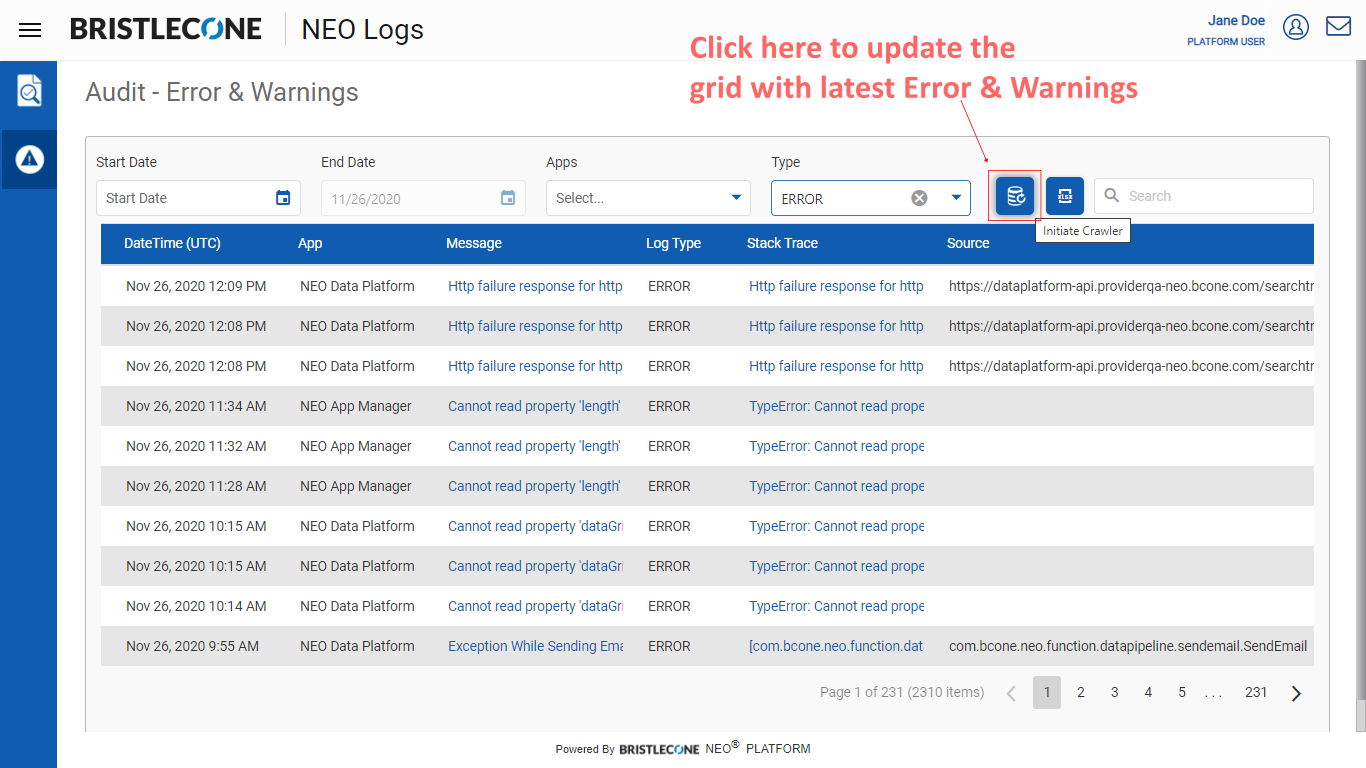Jump to last page 231
This screenshot has width=1366, height=768.
[1256, 693]
